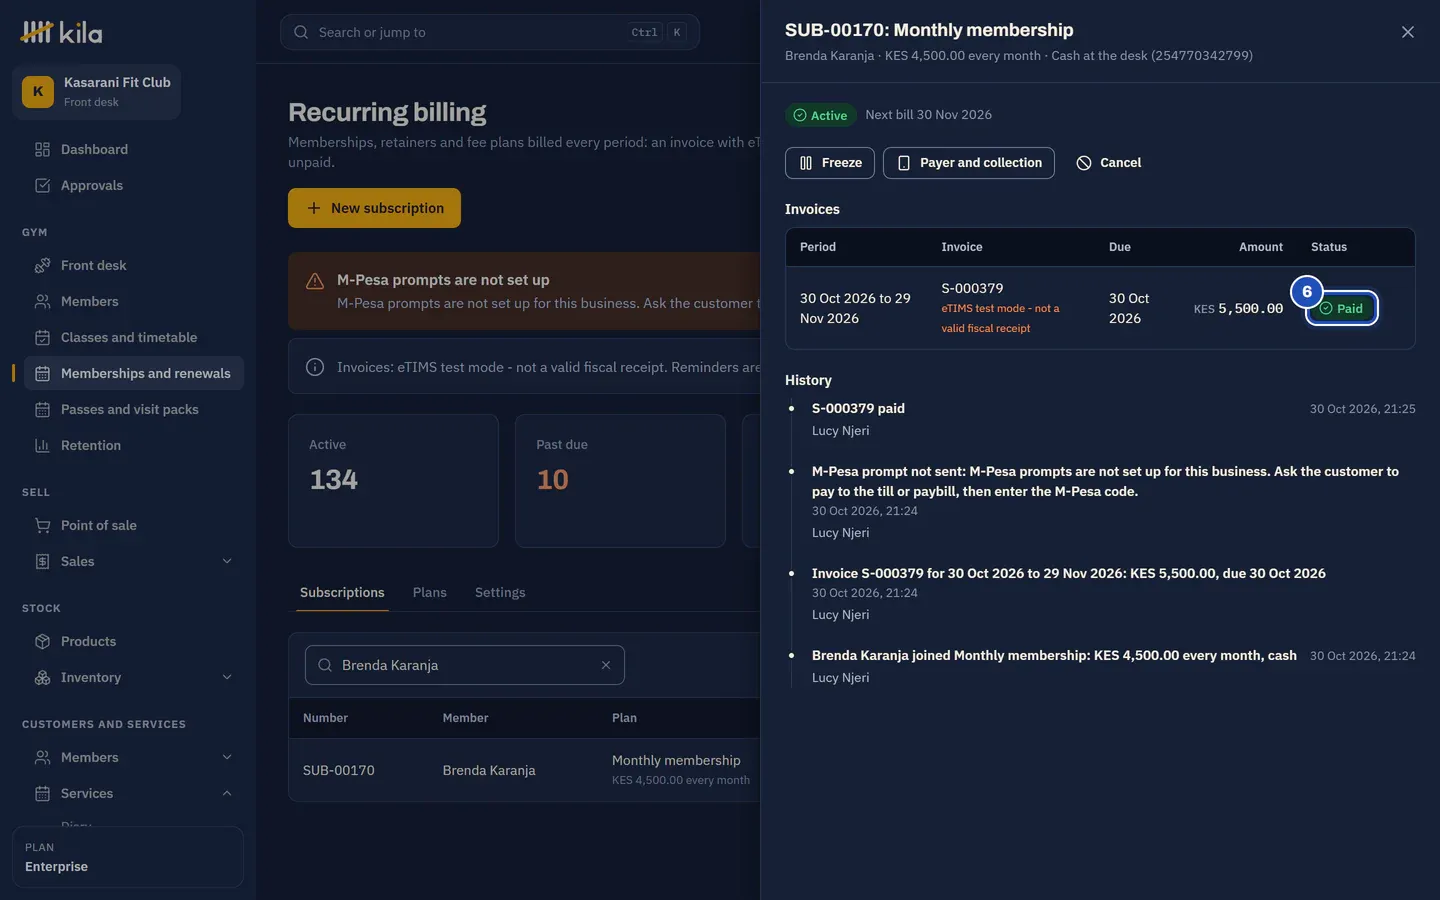Click the Past due 10 card
Image resolution: width=1440 pixels, height=900 pixels.
[x=620, y=481]
